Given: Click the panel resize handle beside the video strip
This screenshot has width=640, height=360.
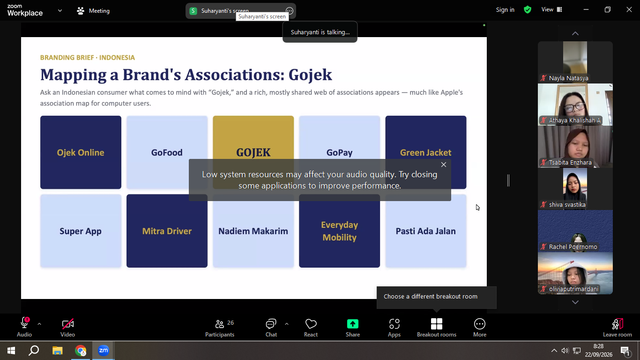Looking at the screenshot, I should point(508,180).
